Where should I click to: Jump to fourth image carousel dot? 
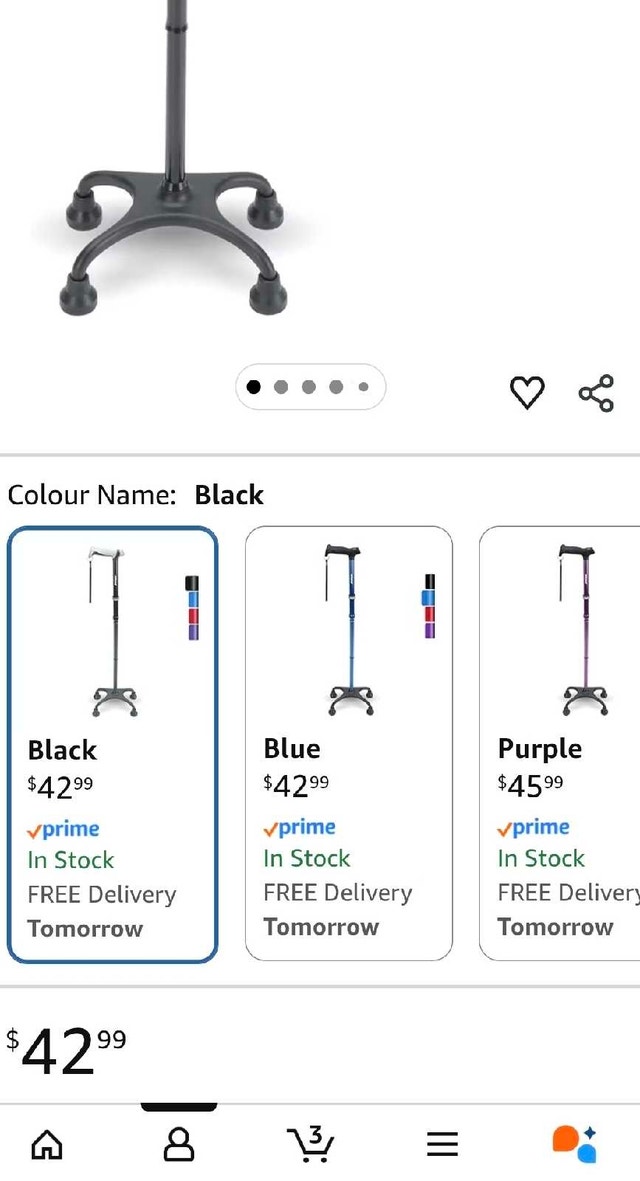click(x=336, y=387)
